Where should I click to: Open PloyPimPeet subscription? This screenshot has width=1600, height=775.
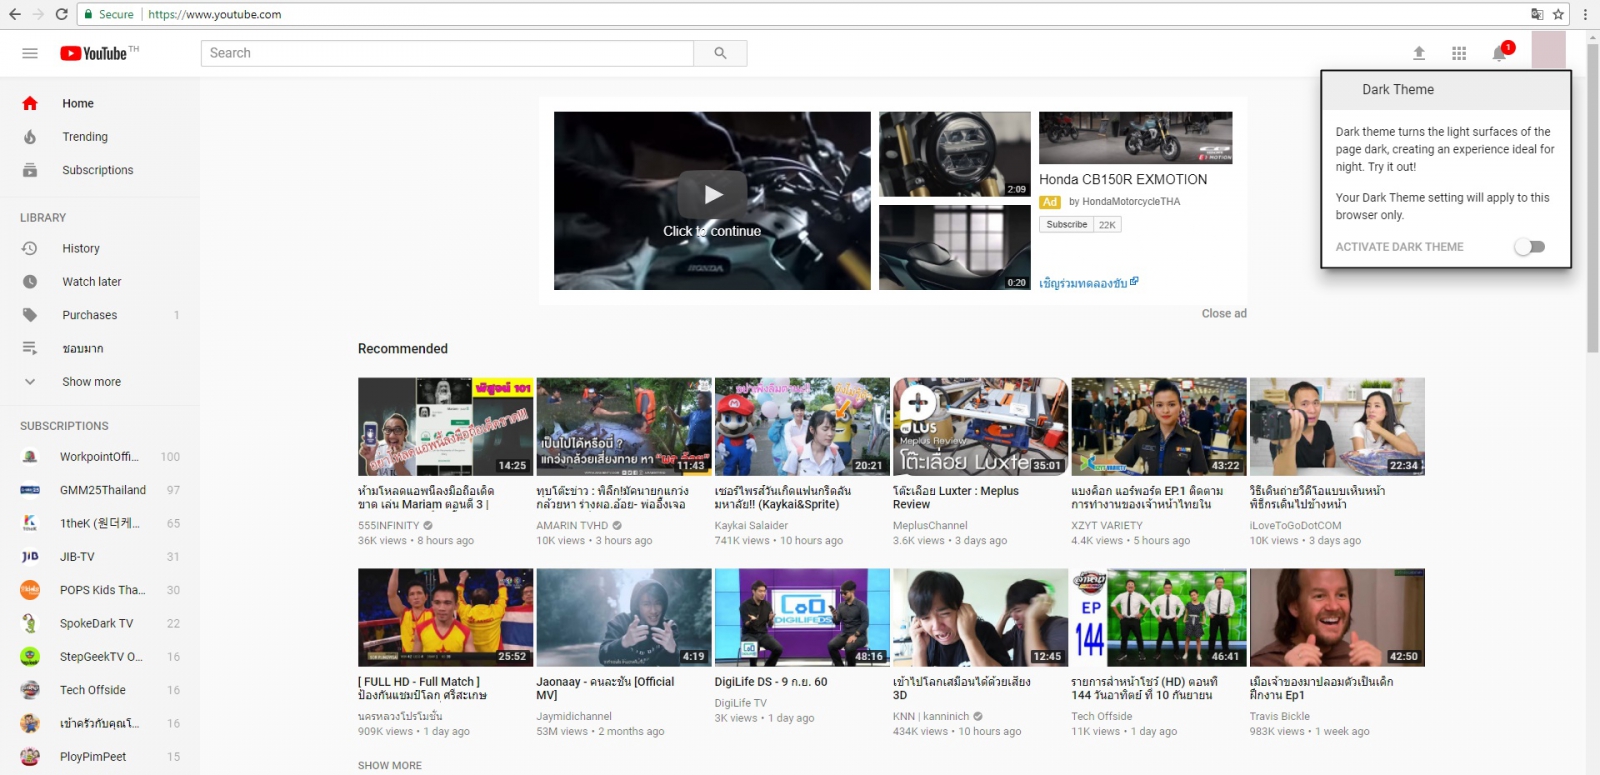tap(93, 757)
